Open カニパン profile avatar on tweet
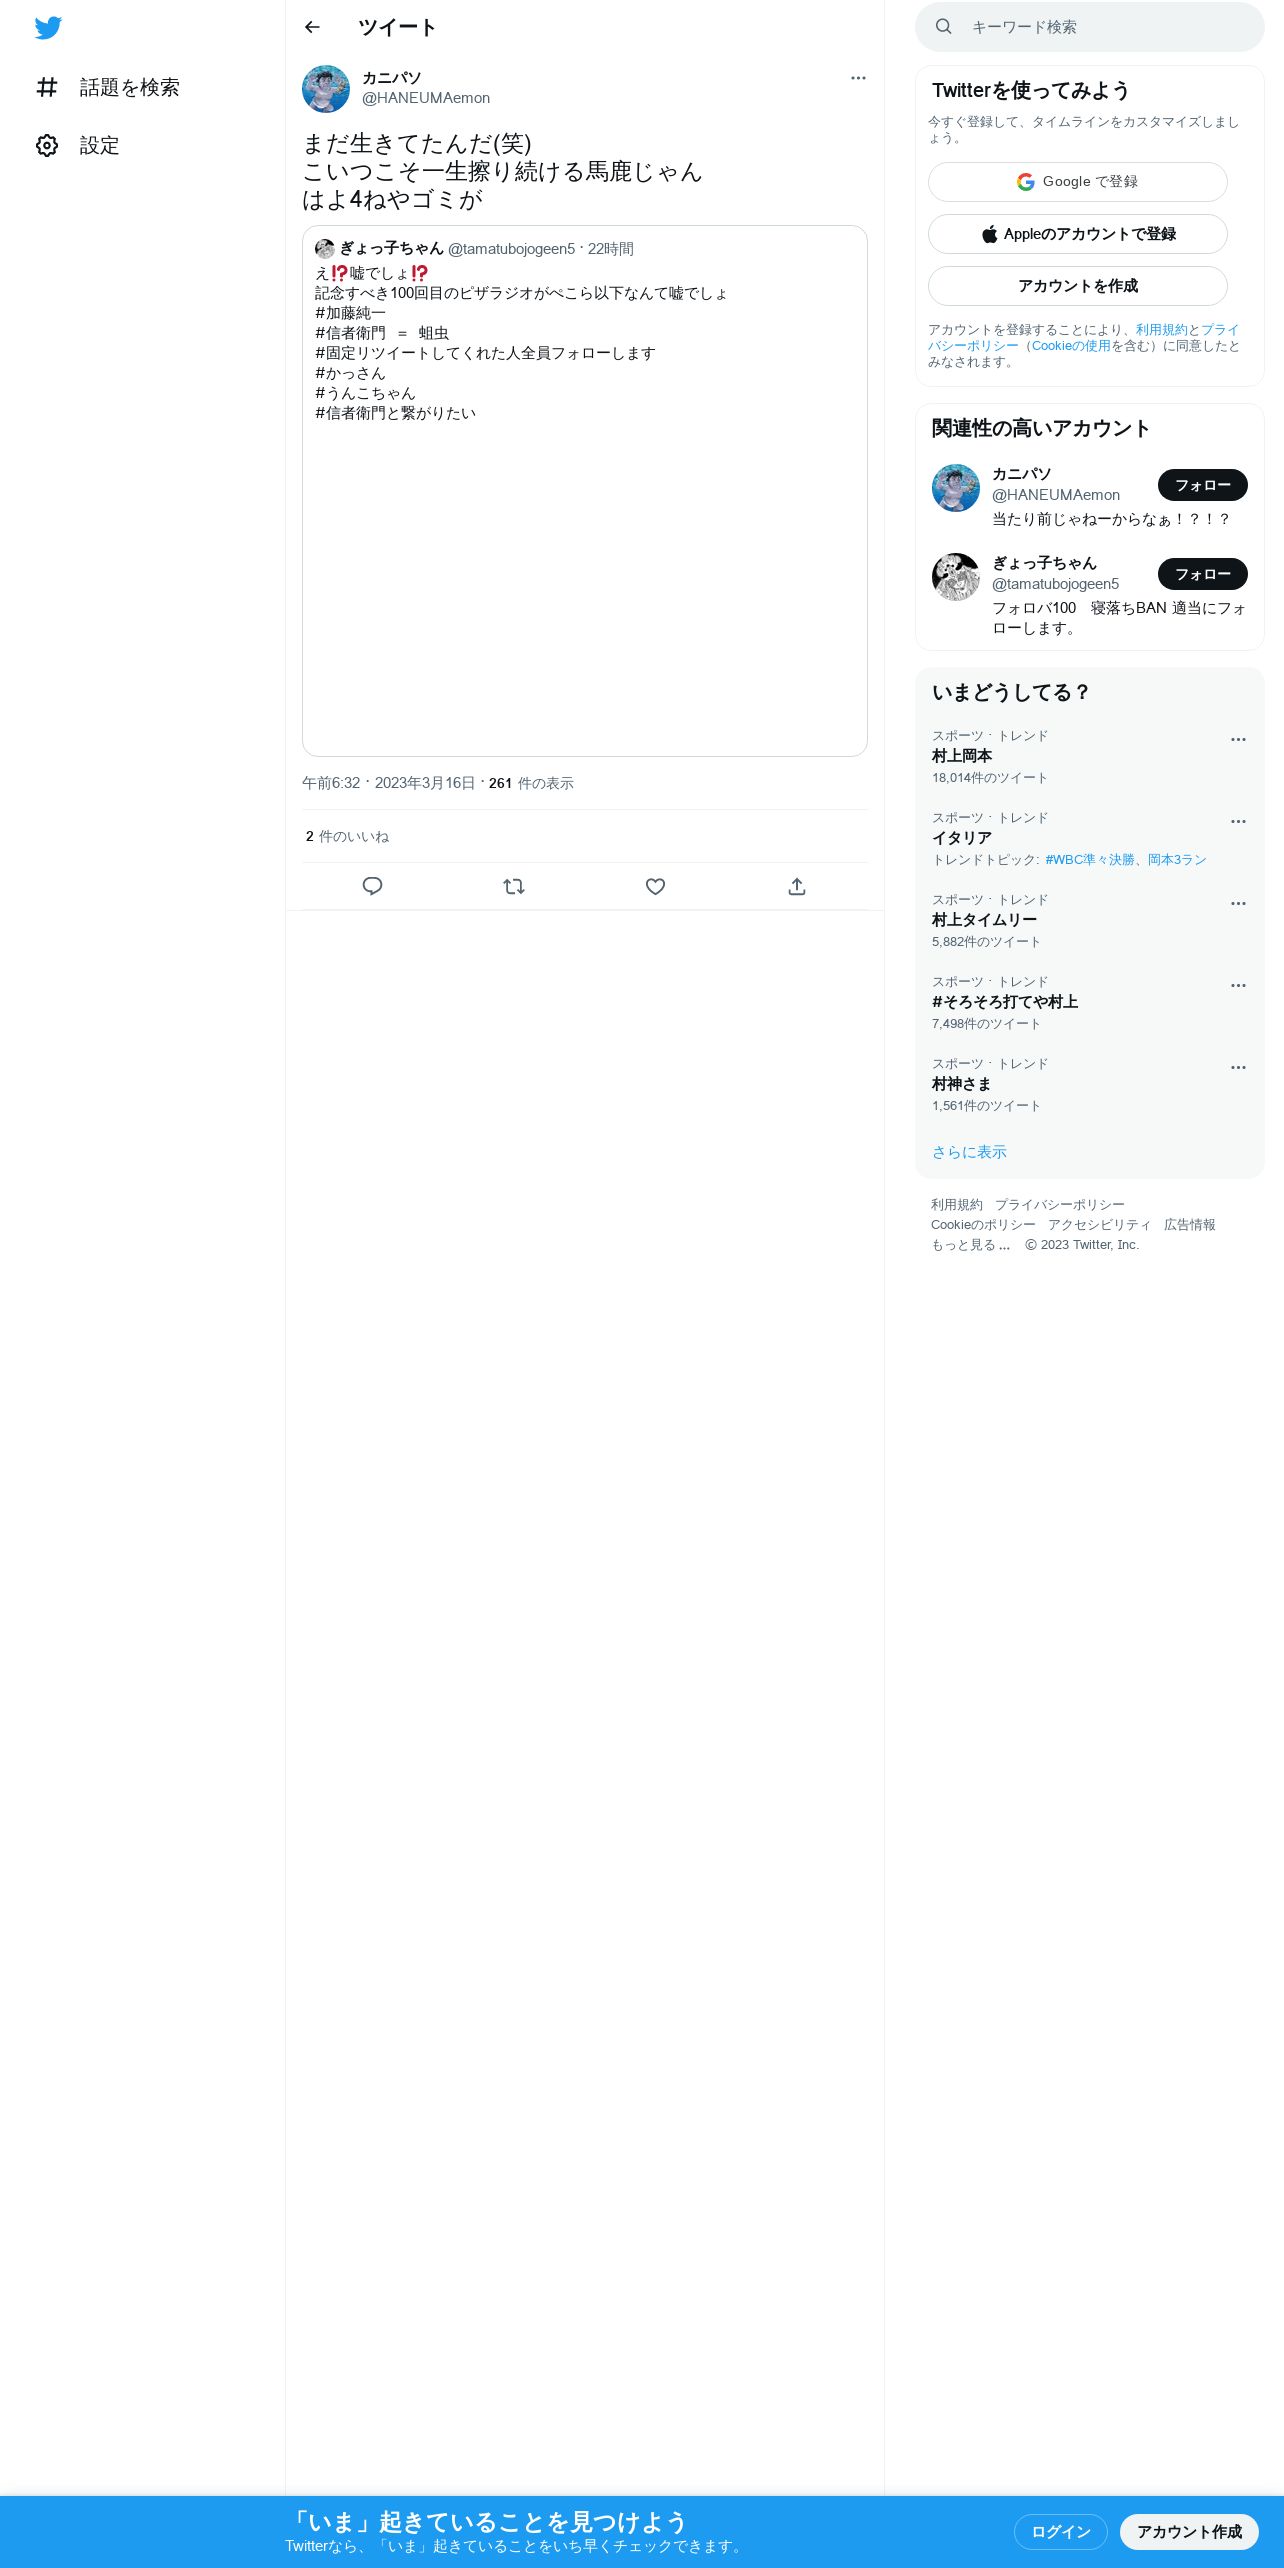 click(326, 89)
